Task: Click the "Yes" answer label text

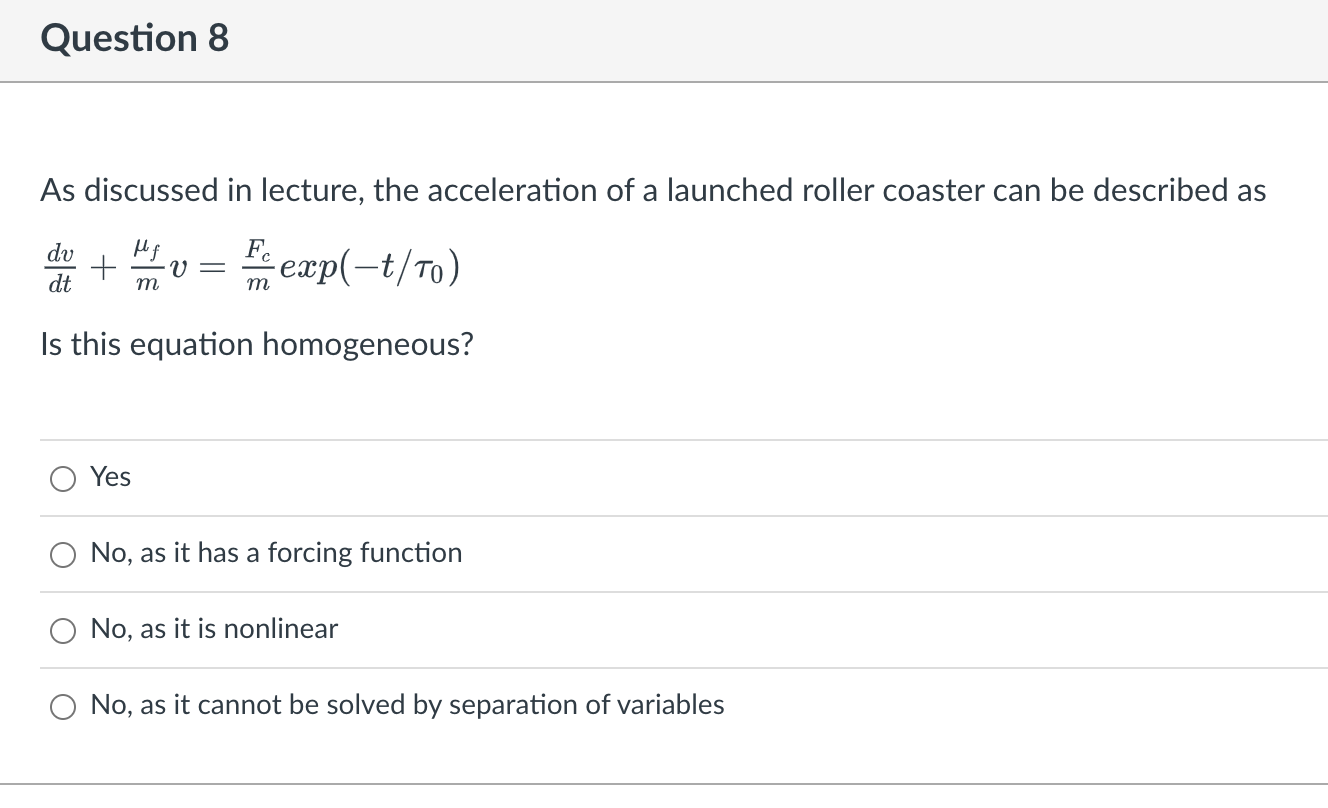Action: click(x=110, y=477)
